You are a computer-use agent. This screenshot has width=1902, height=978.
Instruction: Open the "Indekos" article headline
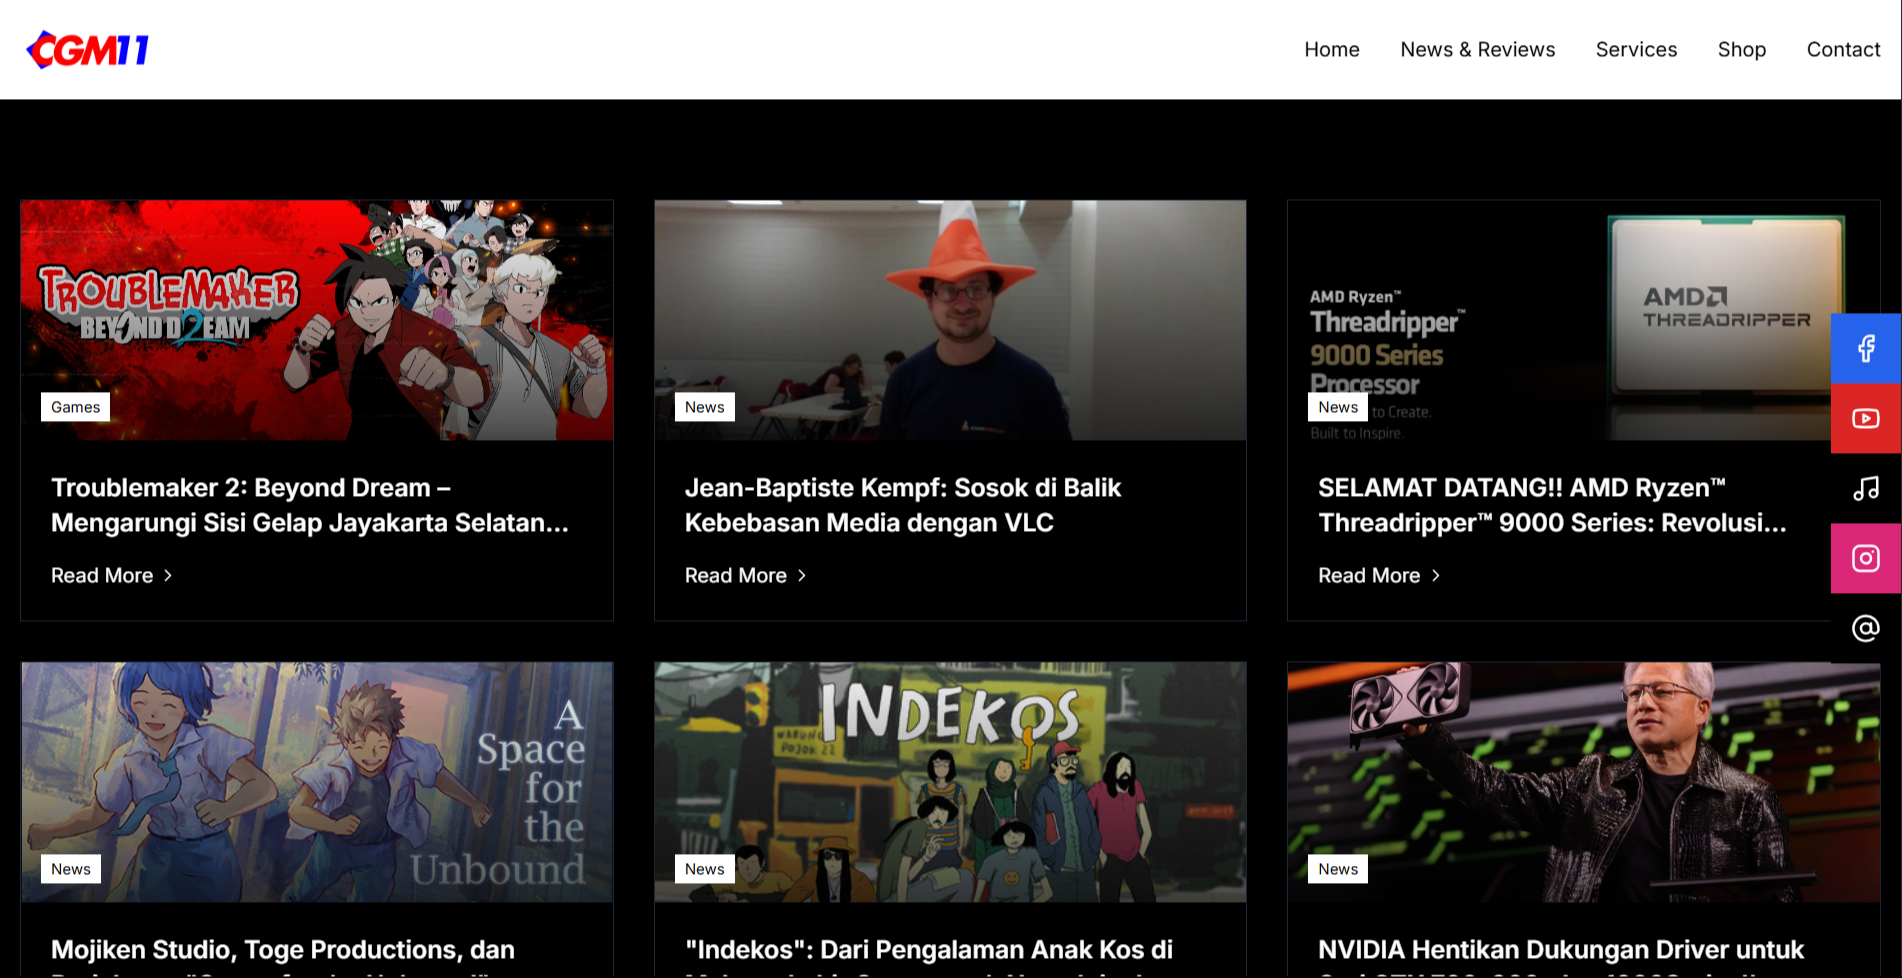[x=929, y=956]
